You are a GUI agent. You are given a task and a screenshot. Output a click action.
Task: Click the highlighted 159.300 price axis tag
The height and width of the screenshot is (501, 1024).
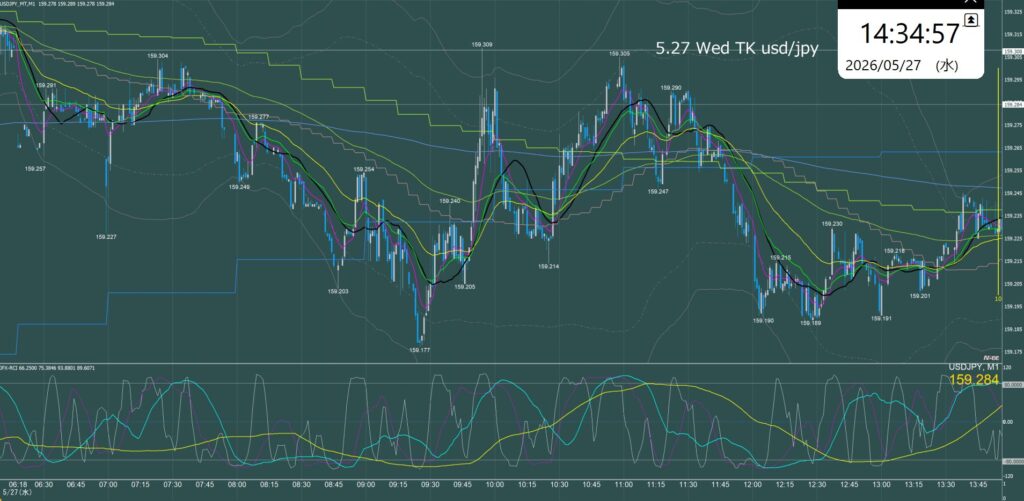point(1012,51)
